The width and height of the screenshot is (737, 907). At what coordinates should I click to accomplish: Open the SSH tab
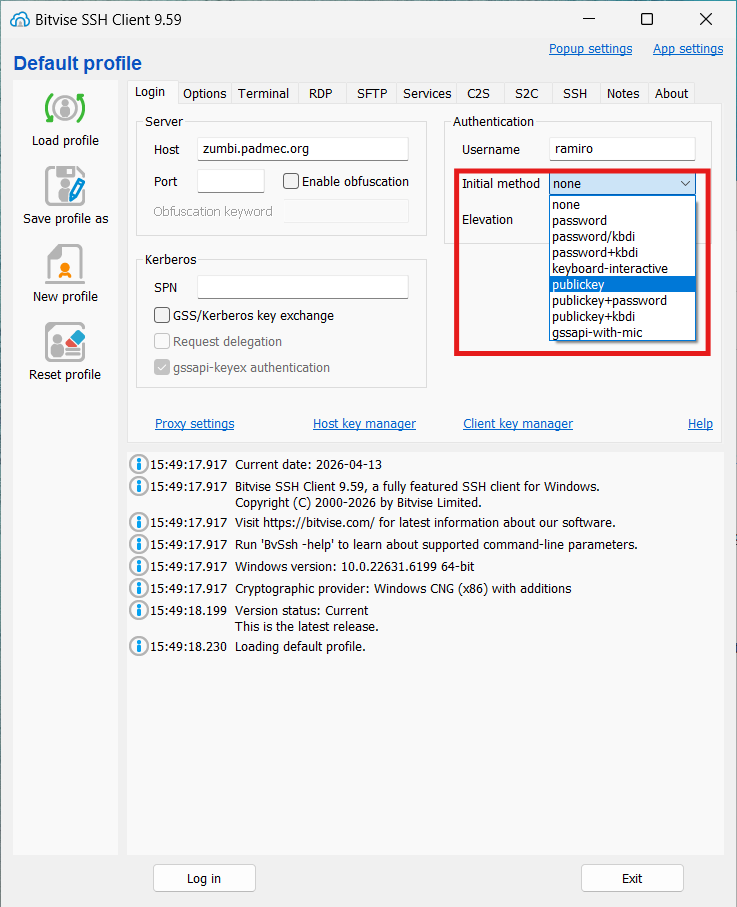pyautogui.click(x=575, y=94)
